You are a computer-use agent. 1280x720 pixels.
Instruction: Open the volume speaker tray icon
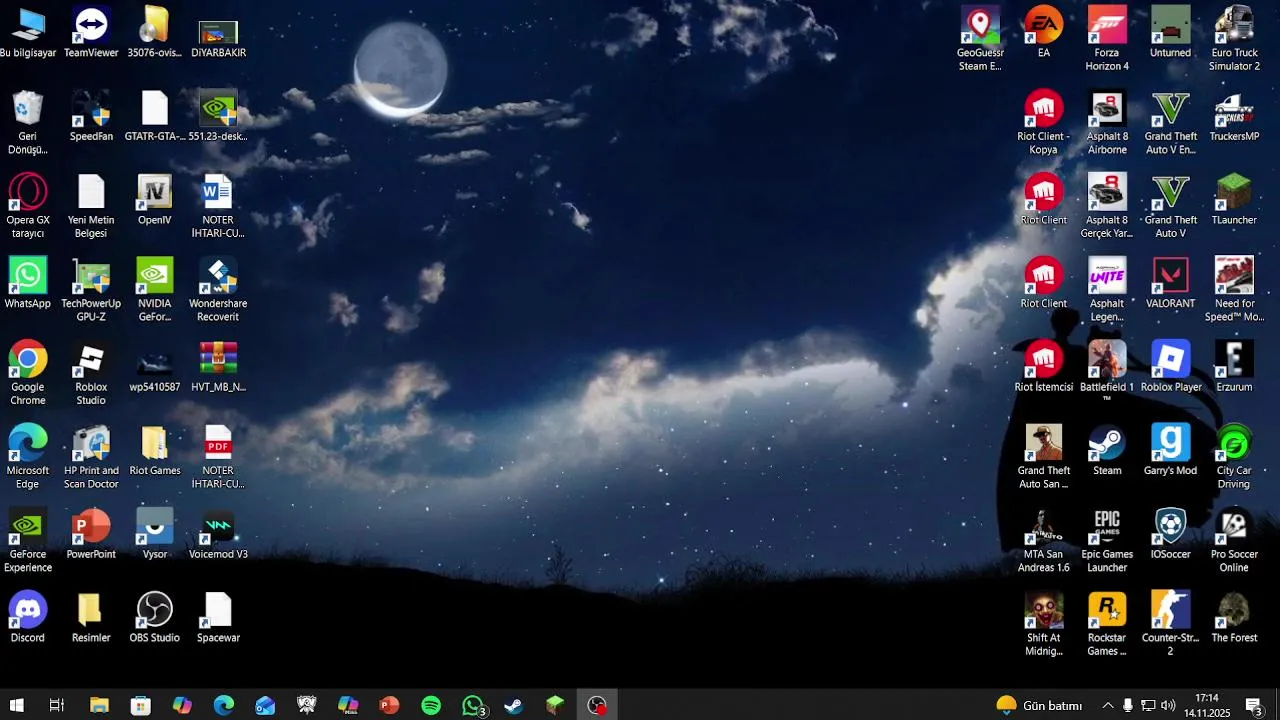coord(1167,706)
